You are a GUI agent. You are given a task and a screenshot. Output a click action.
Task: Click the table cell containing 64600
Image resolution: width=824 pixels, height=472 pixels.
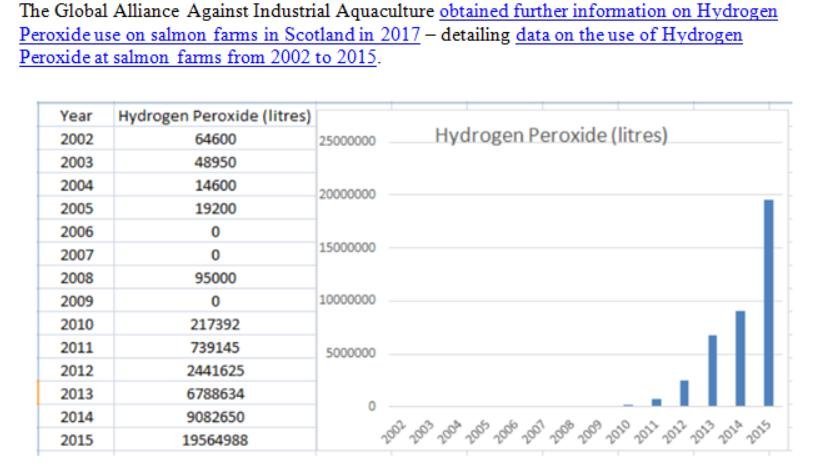[x=214, y=139]
